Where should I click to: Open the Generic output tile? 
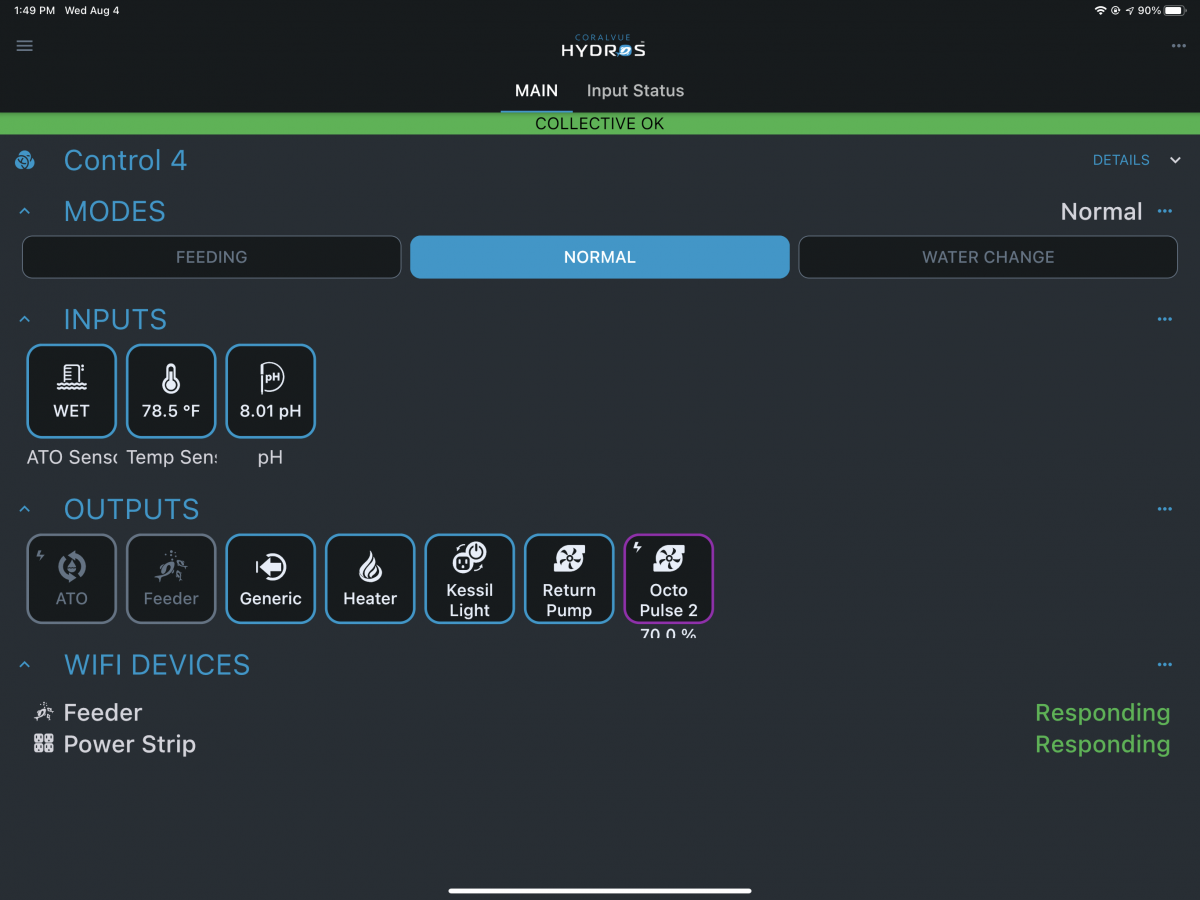click(x=271, y=579)
